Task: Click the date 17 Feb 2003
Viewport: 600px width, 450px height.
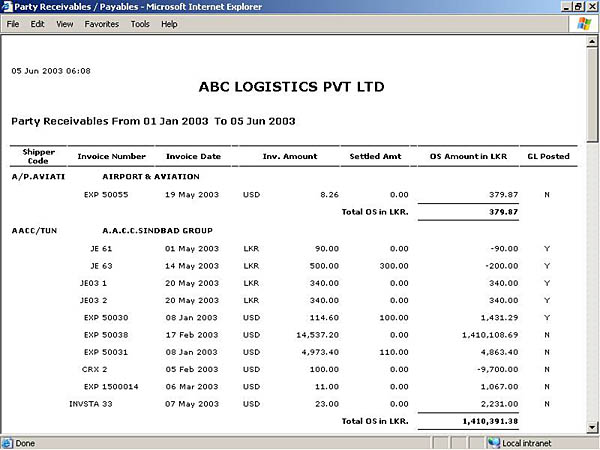Action: [192, 334]
